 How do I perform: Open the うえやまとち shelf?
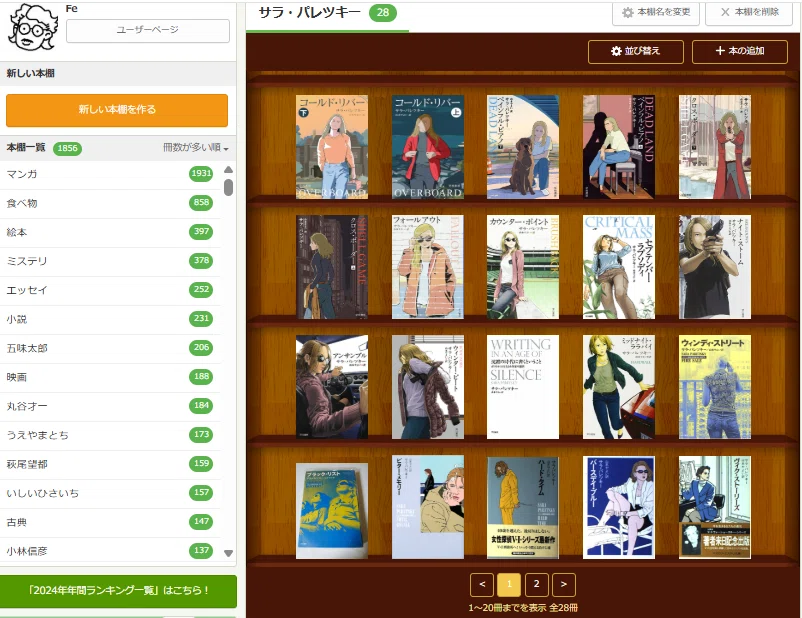point(110,435)
